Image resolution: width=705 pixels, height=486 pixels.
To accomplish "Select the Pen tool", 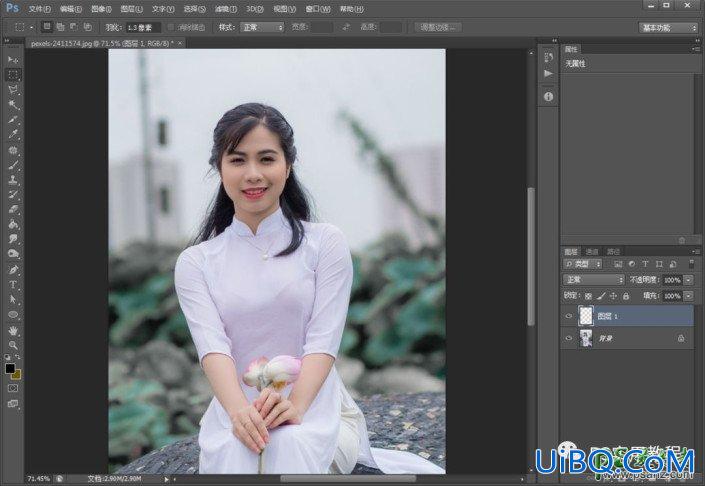I will point(13,270).
